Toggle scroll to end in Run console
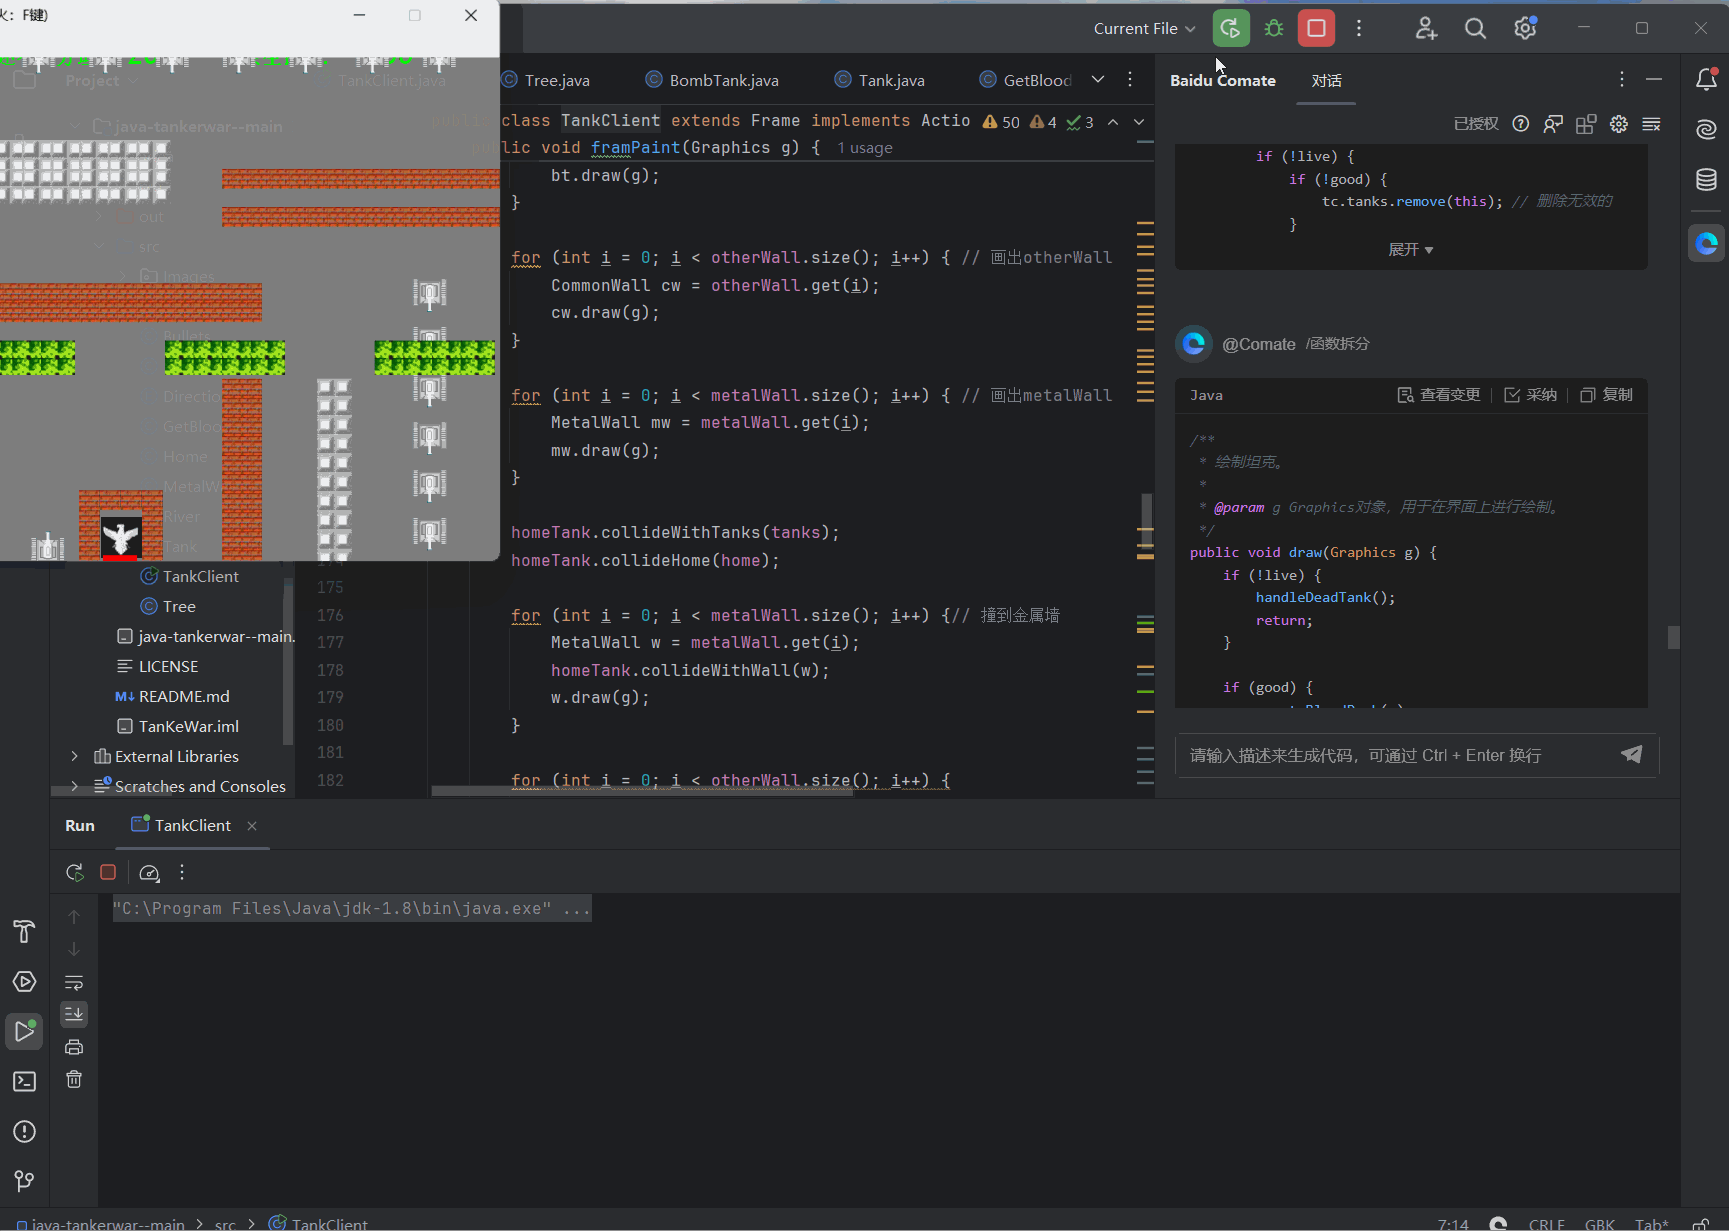The height and width of the screenshot is (1231, 1729). (x=74, y=1014)
